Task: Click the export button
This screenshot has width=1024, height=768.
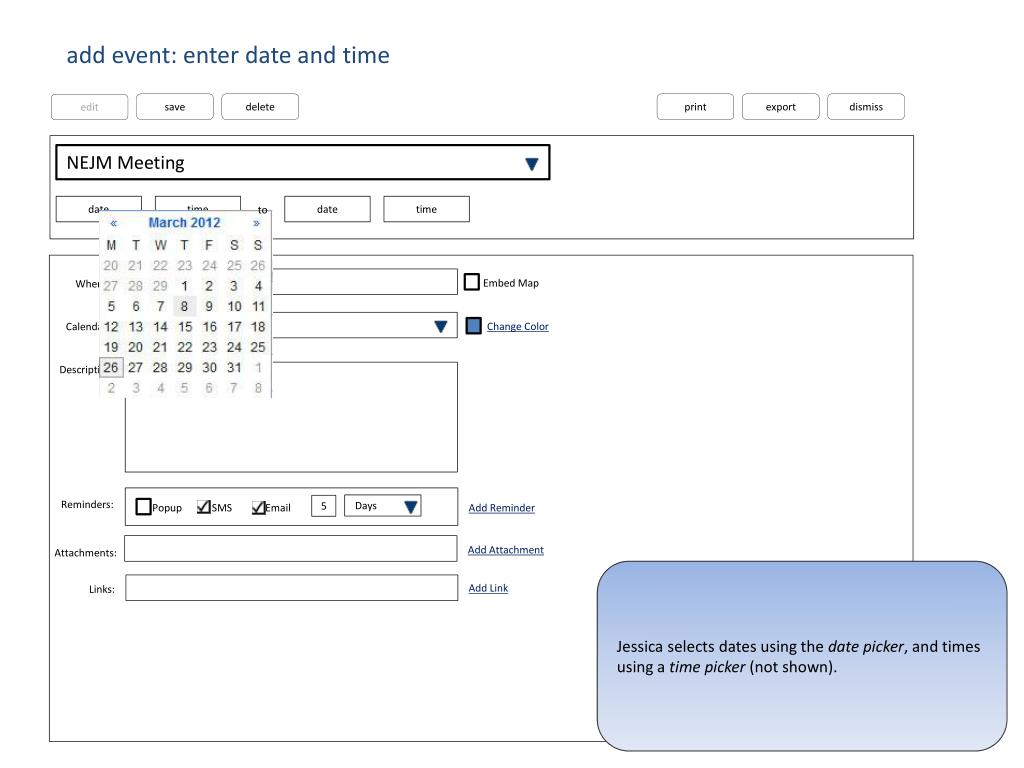Action: tap(780, 106)
